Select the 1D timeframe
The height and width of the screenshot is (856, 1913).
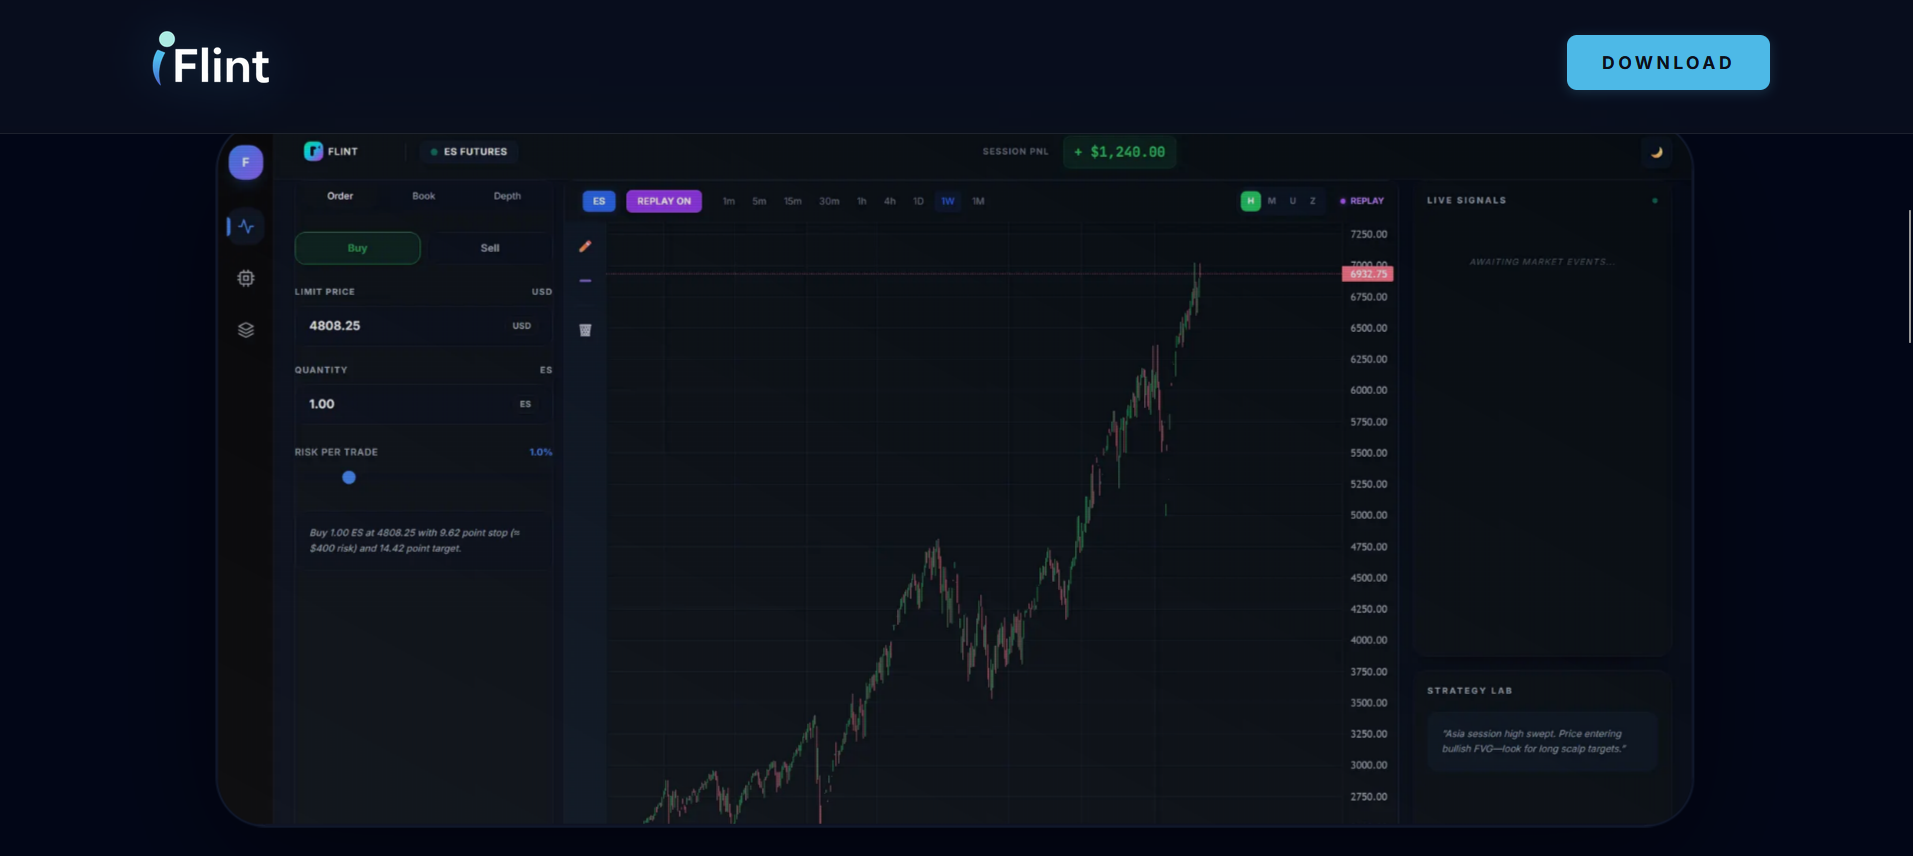click(x=918, y=201)
